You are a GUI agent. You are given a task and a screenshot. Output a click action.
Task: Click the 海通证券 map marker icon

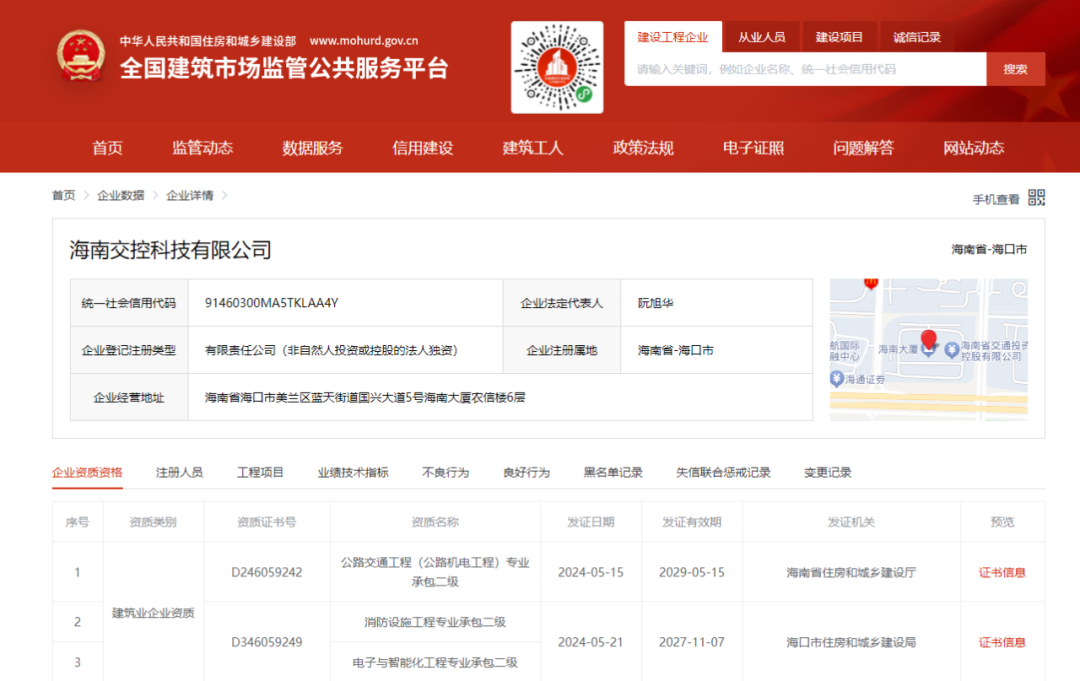coord(836,379)
